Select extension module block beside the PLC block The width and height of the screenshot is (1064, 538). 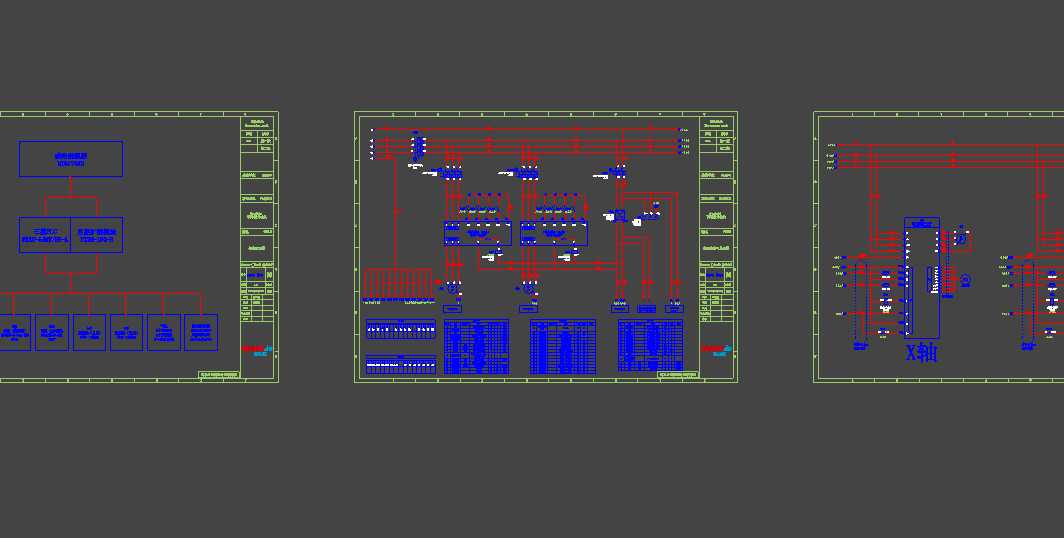click(x=96, y=235)
